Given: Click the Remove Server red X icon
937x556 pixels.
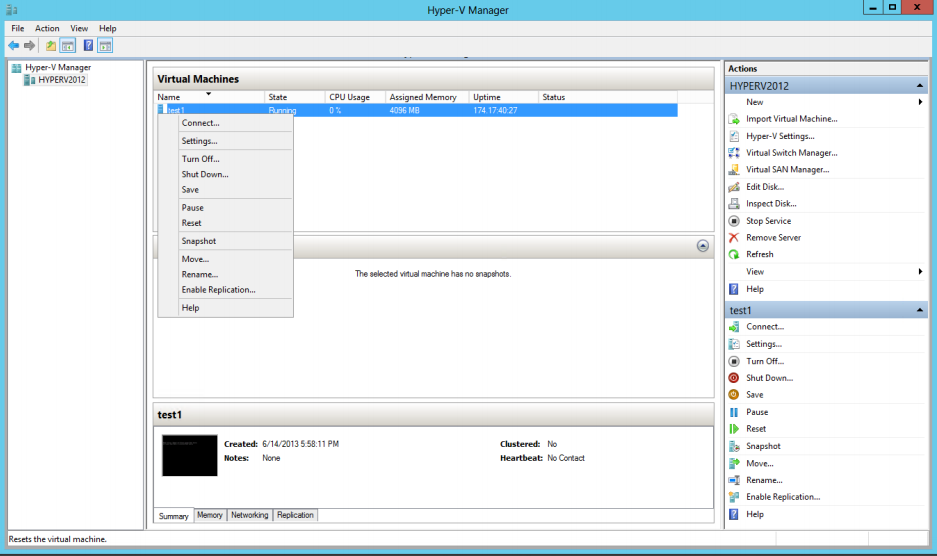Looking at the screenshot, I should (x=734, y=238).
